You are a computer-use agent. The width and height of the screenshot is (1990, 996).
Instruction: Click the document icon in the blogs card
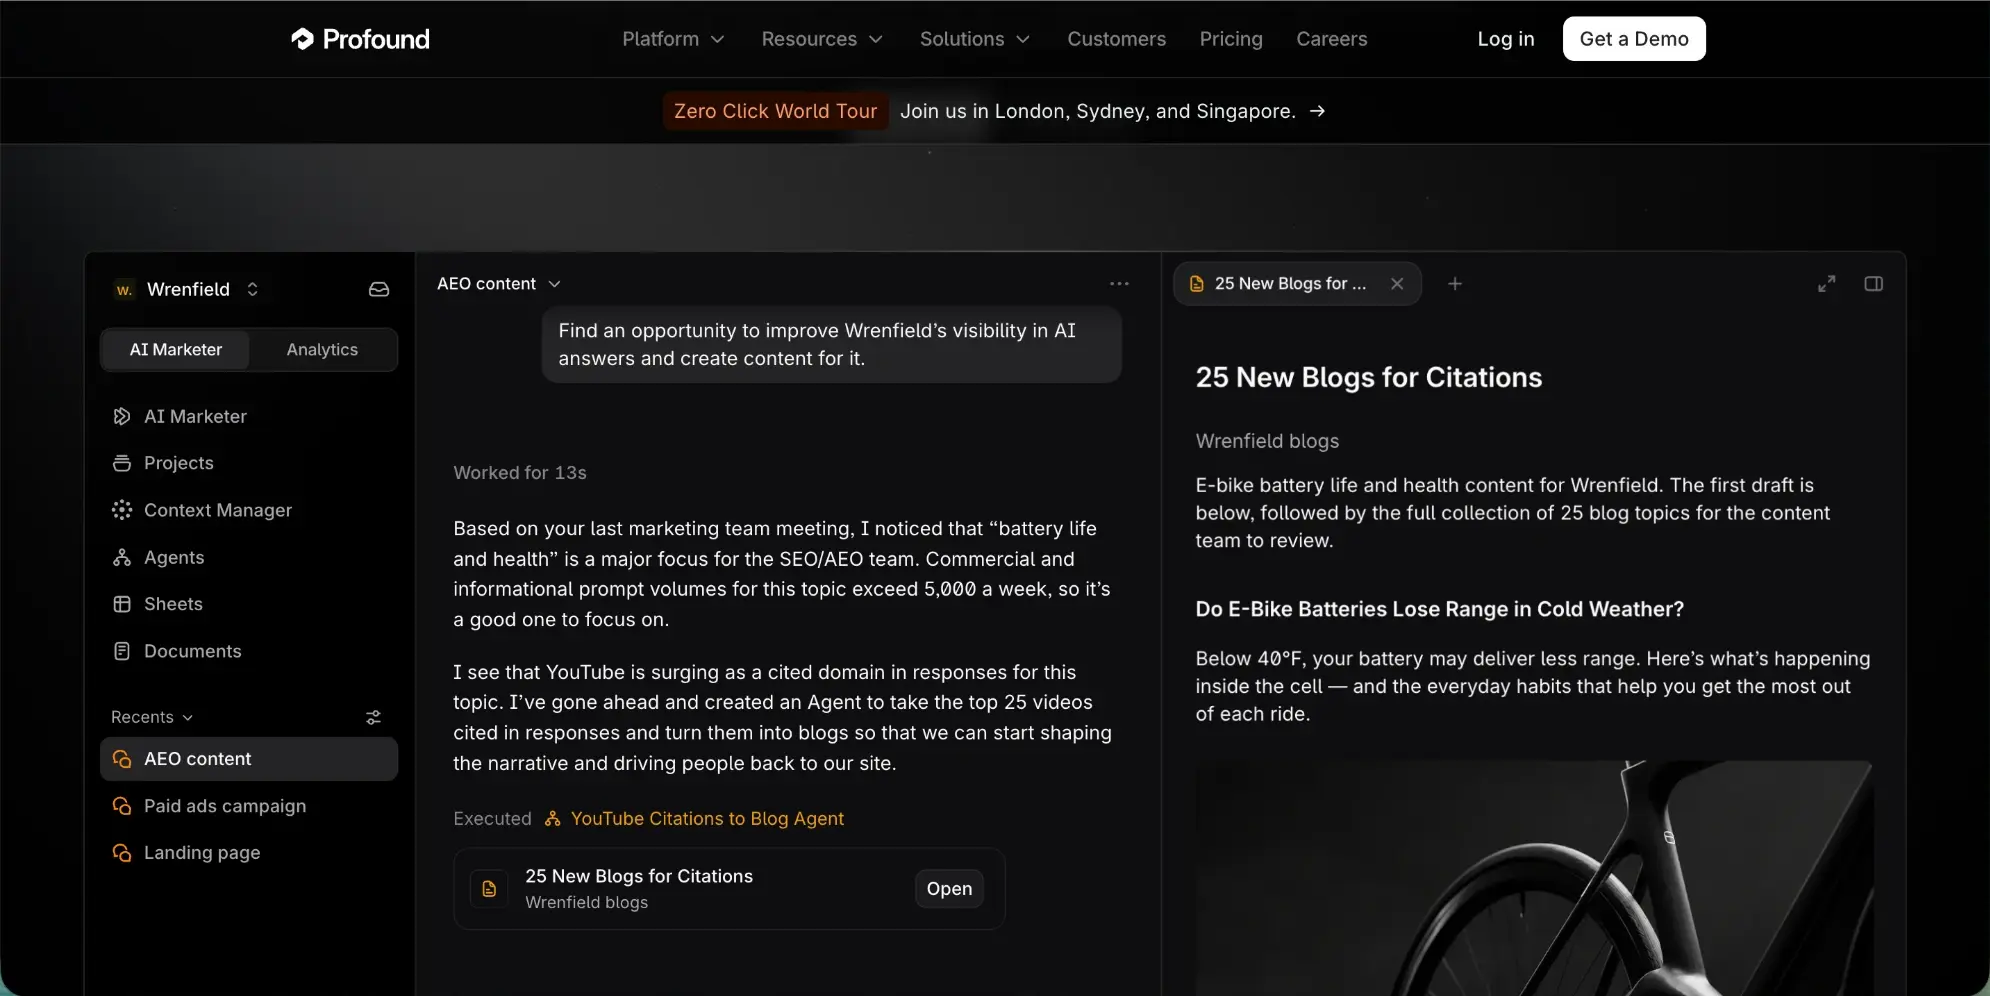click(489, 889)
